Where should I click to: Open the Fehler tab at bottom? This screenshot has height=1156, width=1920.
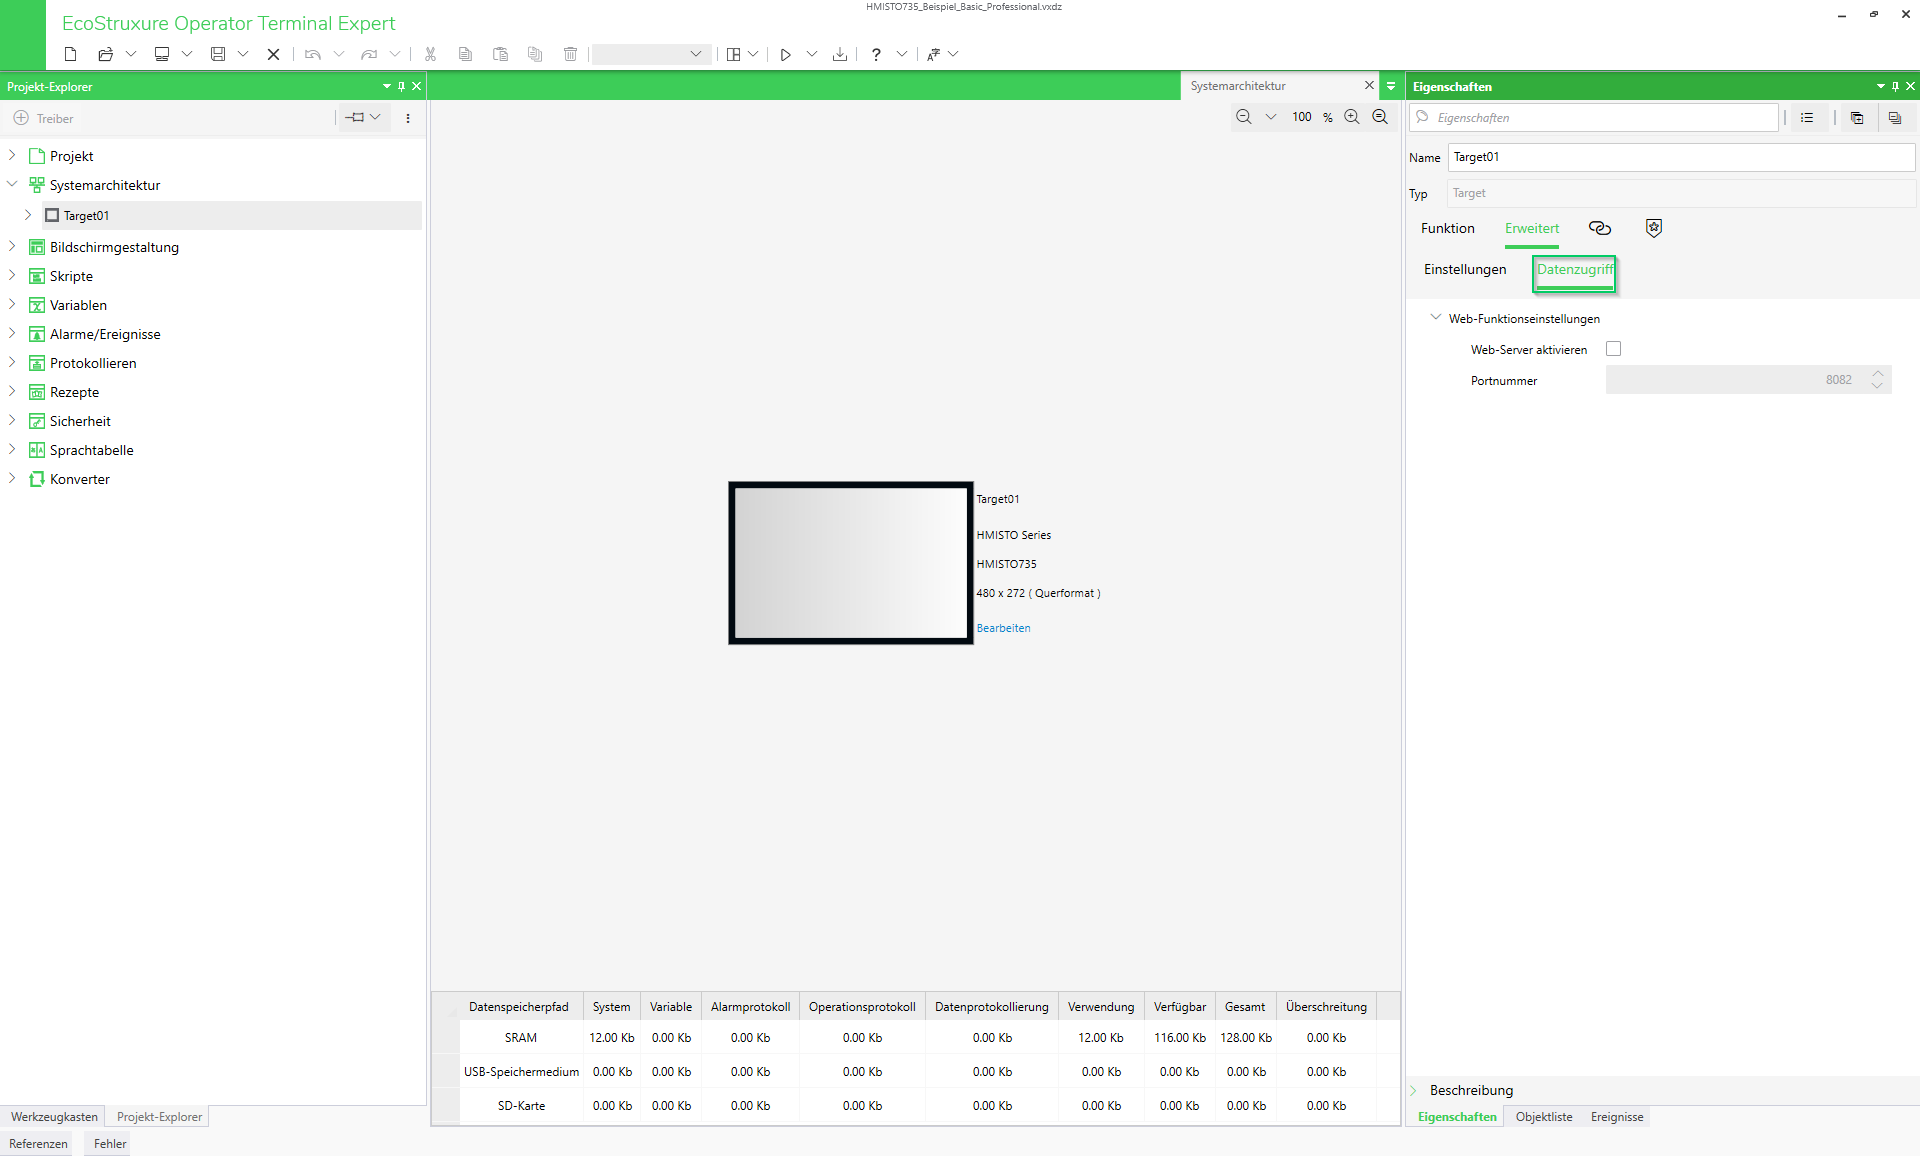tap(110, 1144)
